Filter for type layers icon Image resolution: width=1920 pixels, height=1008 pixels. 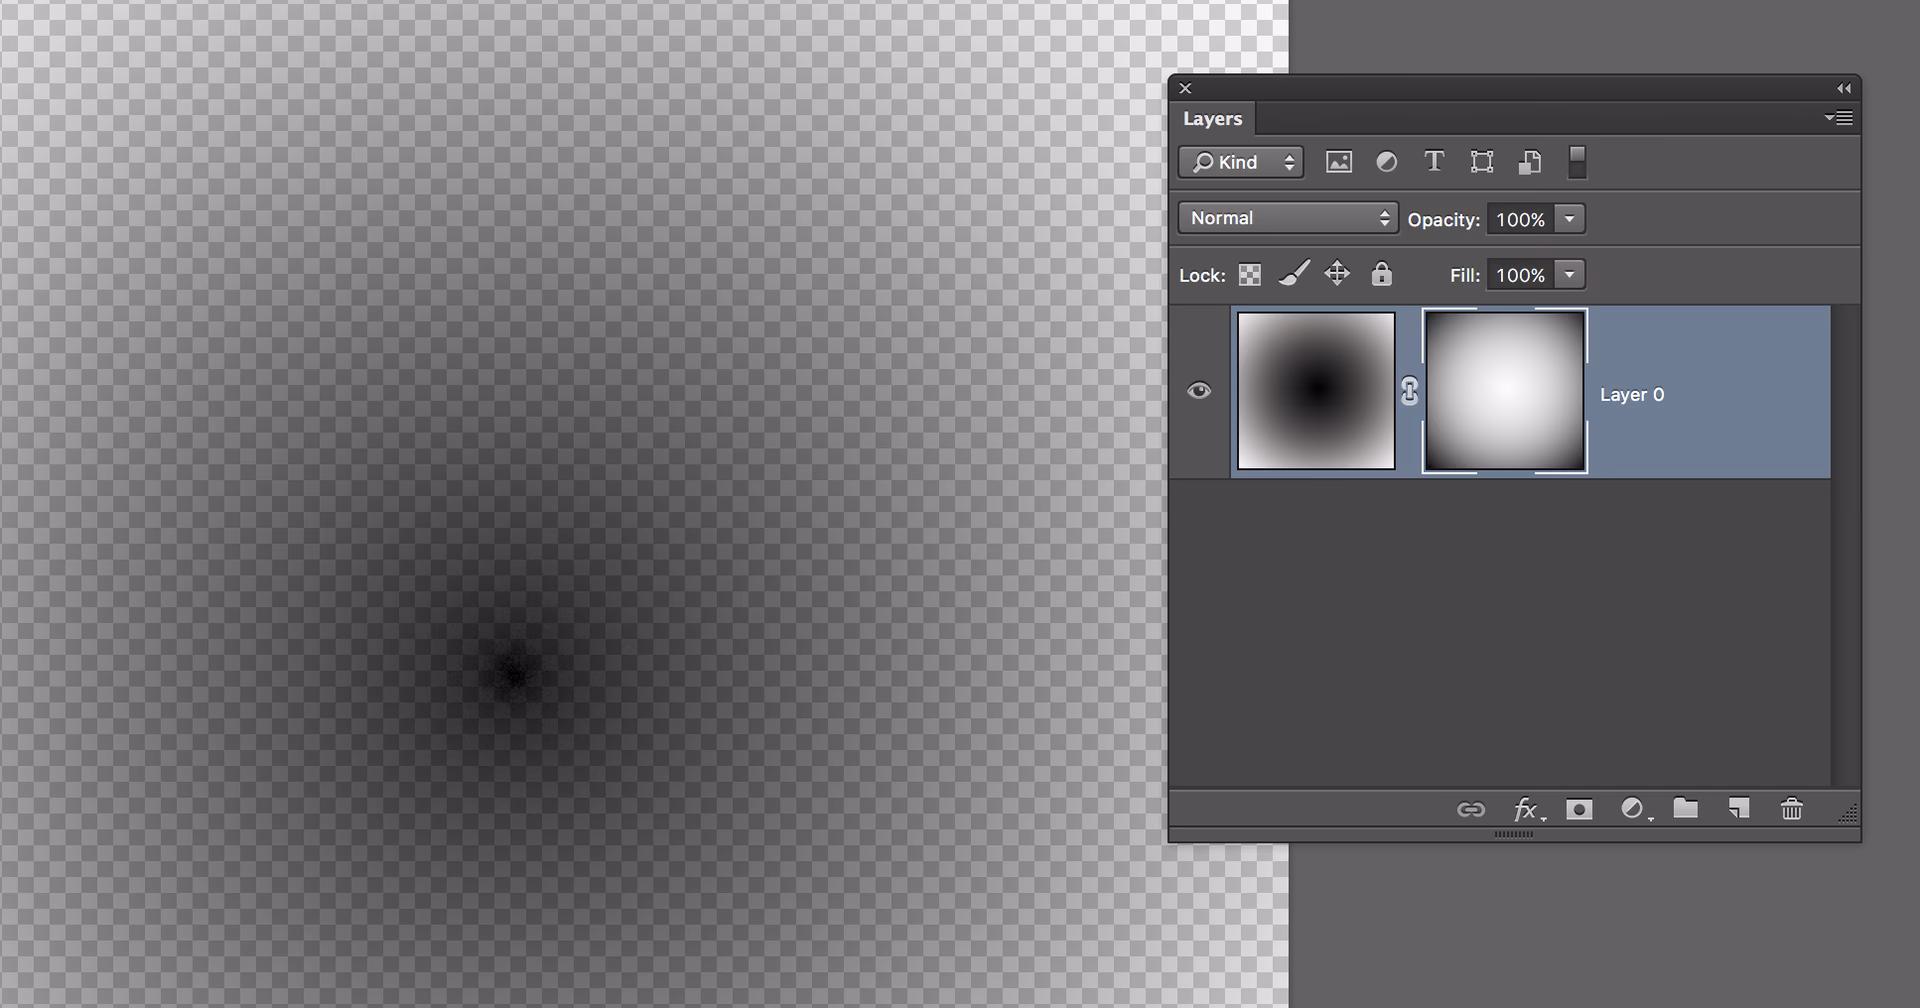click(x=1434, y=161)
